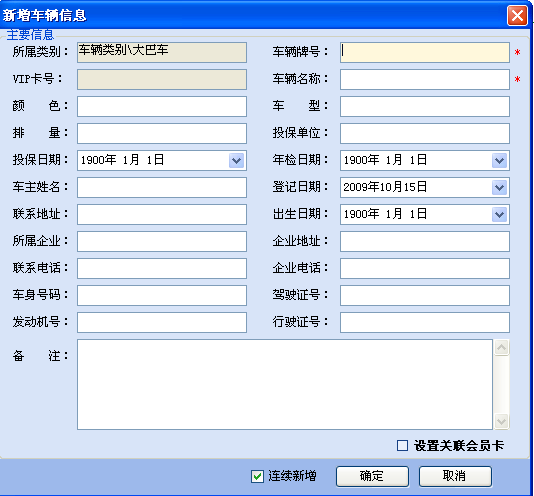Open the 投保日期 date dropdown

(x=236, y=160)
